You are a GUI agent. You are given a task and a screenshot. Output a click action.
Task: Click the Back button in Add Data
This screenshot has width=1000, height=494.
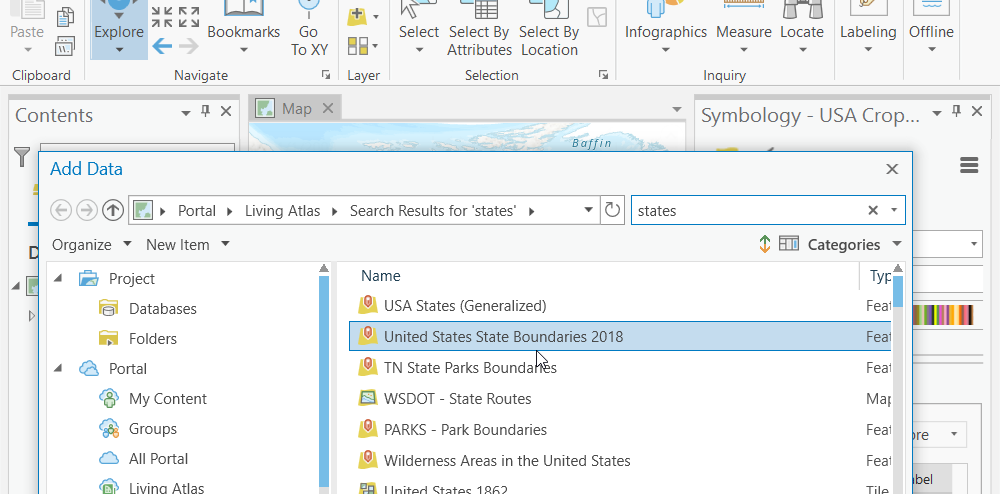[x=61, y=210]
